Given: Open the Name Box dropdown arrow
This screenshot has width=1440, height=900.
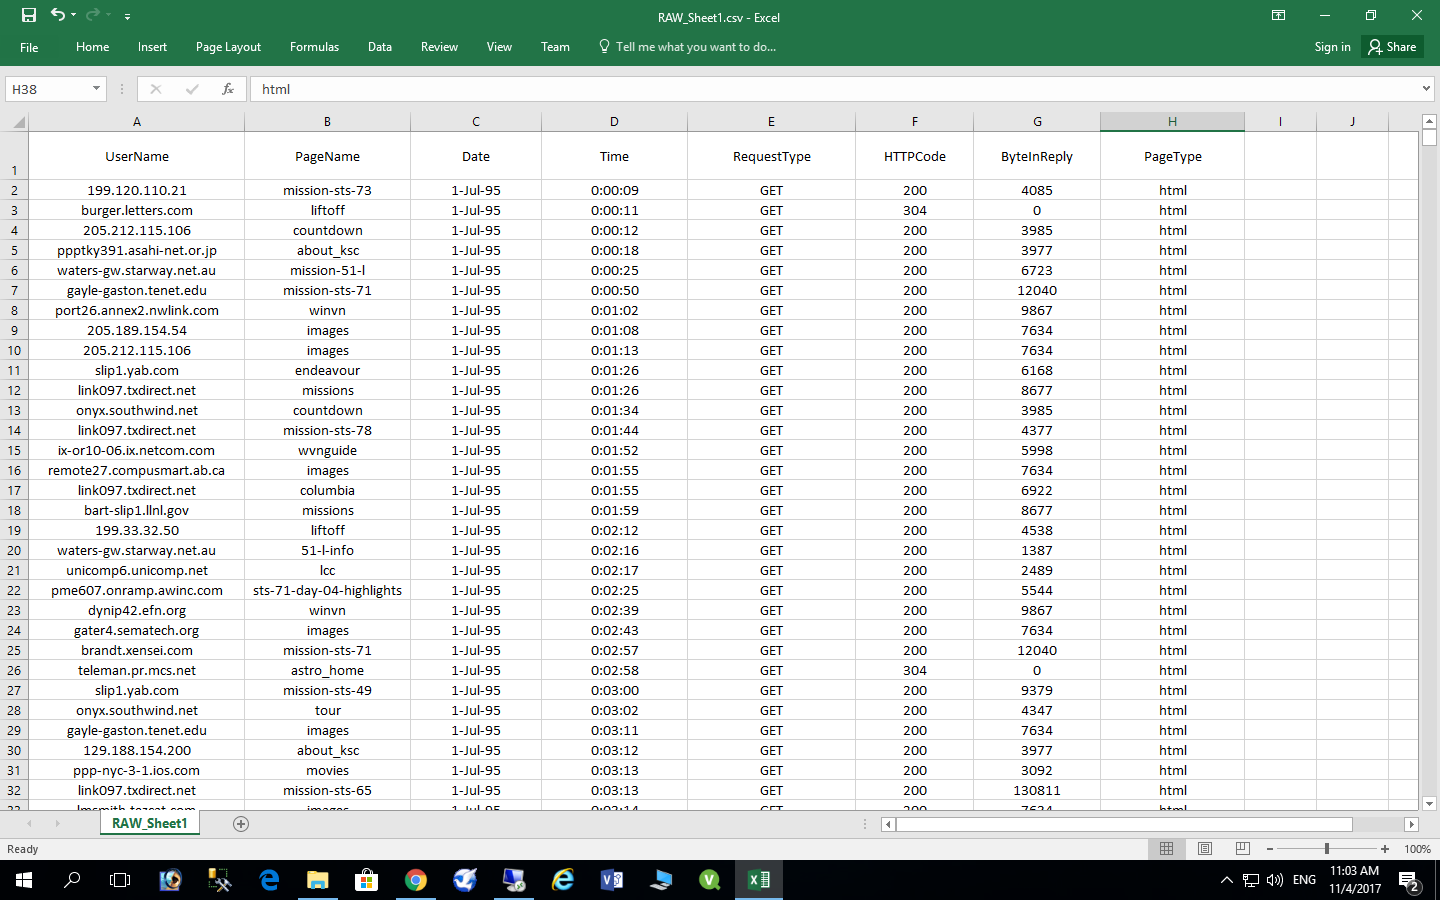Looking at the screenshot, I should click(96, 89).
